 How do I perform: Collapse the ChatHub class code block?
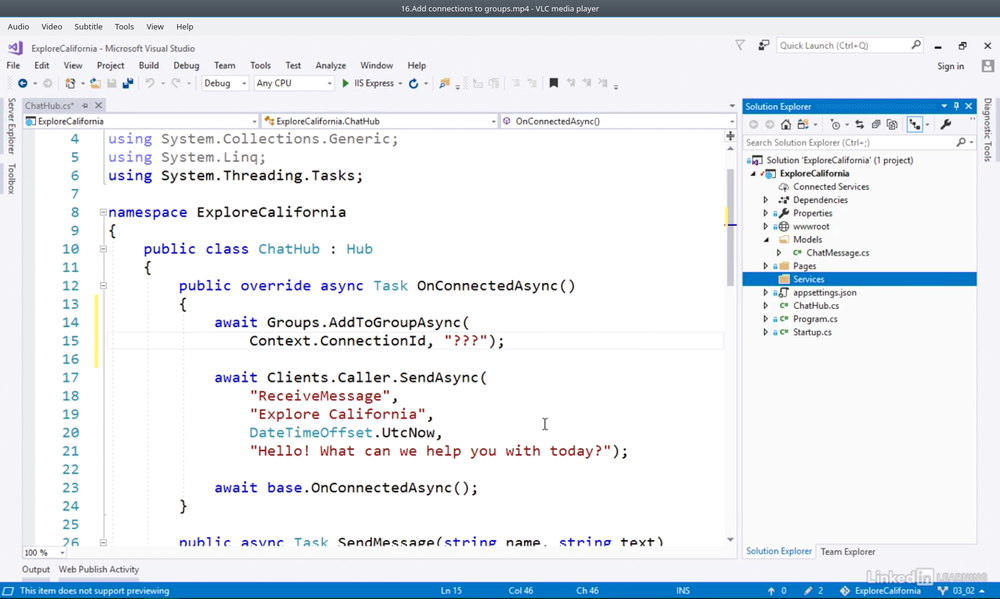(103, 249)
